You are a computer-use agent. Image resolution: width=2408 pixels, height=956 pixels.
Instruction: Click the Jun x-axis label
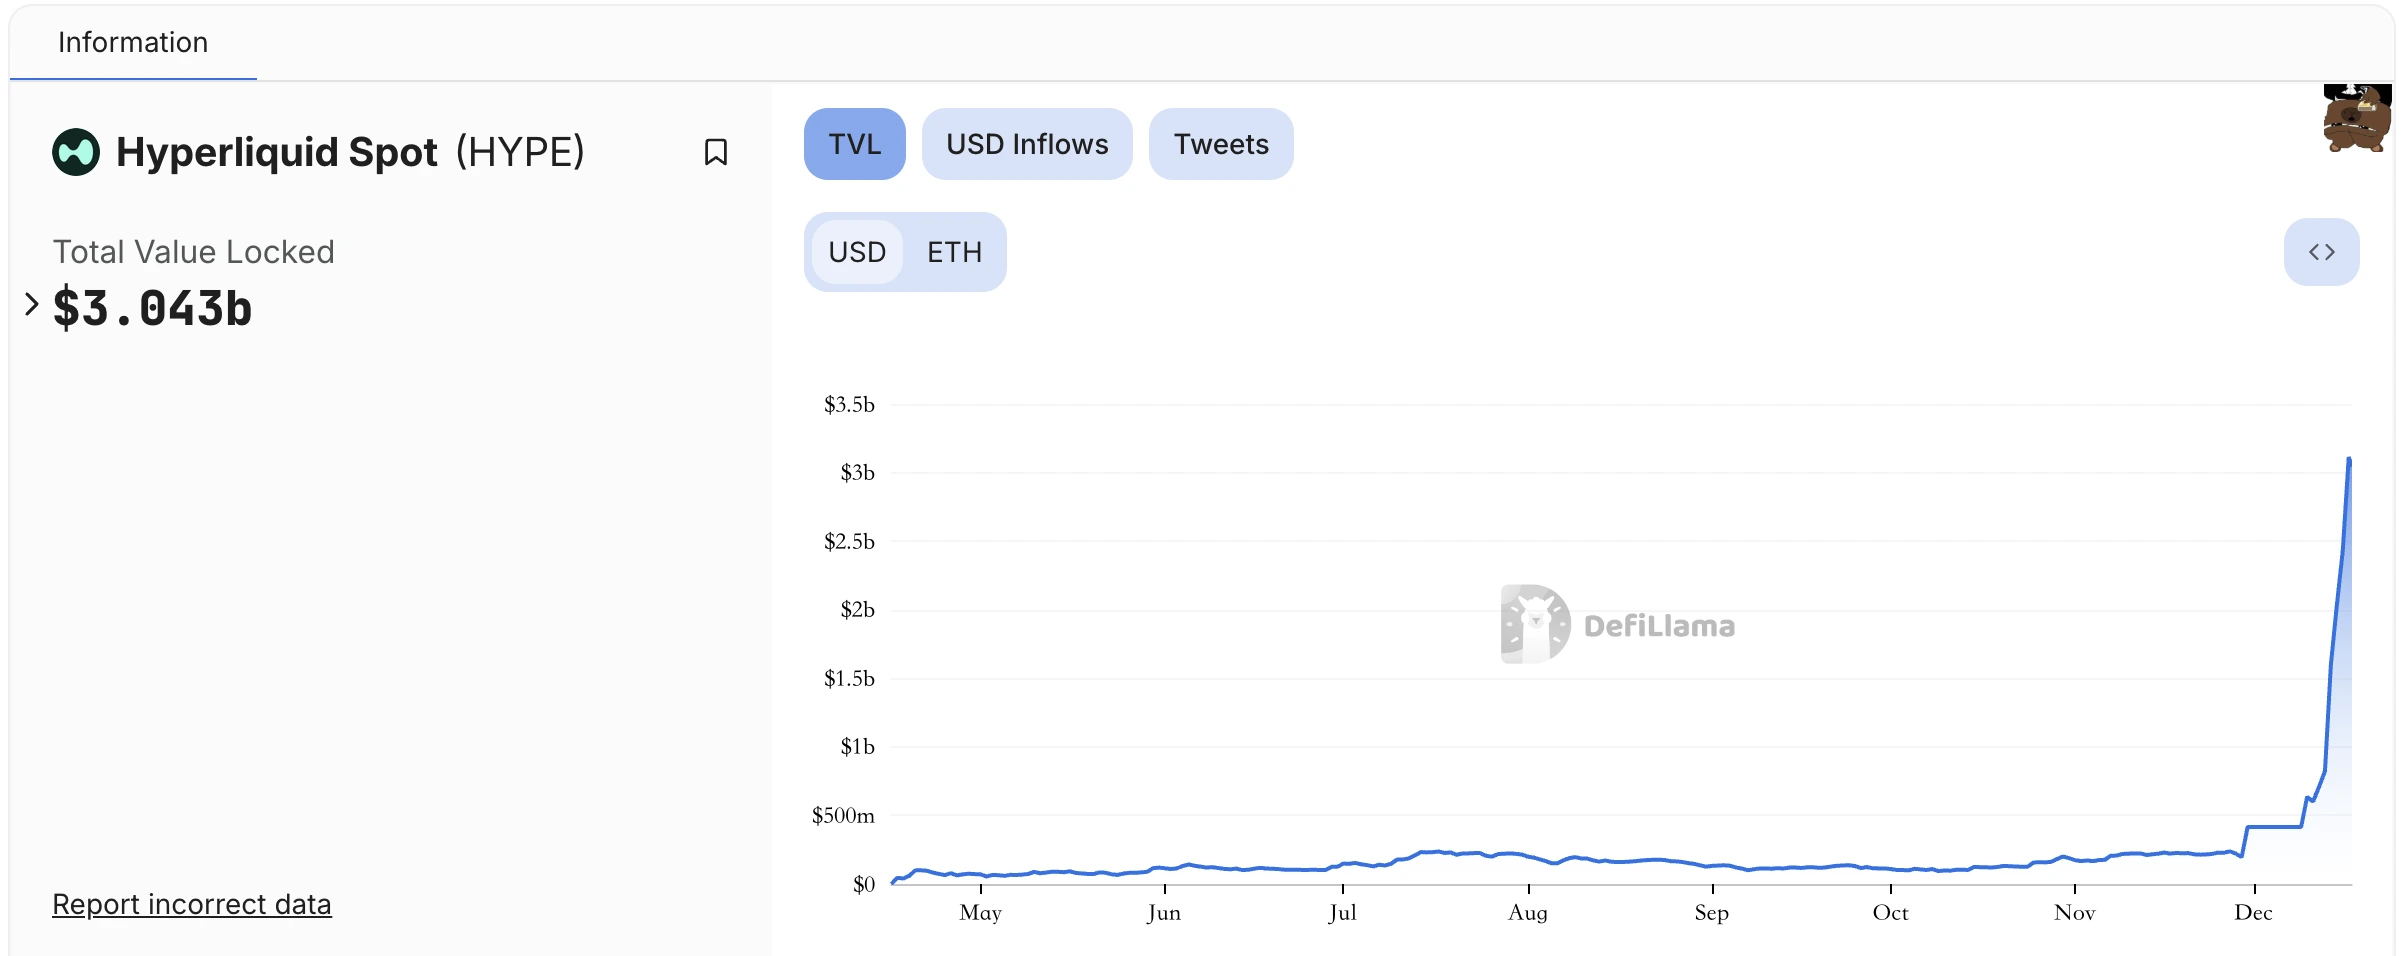[1164, 912]
